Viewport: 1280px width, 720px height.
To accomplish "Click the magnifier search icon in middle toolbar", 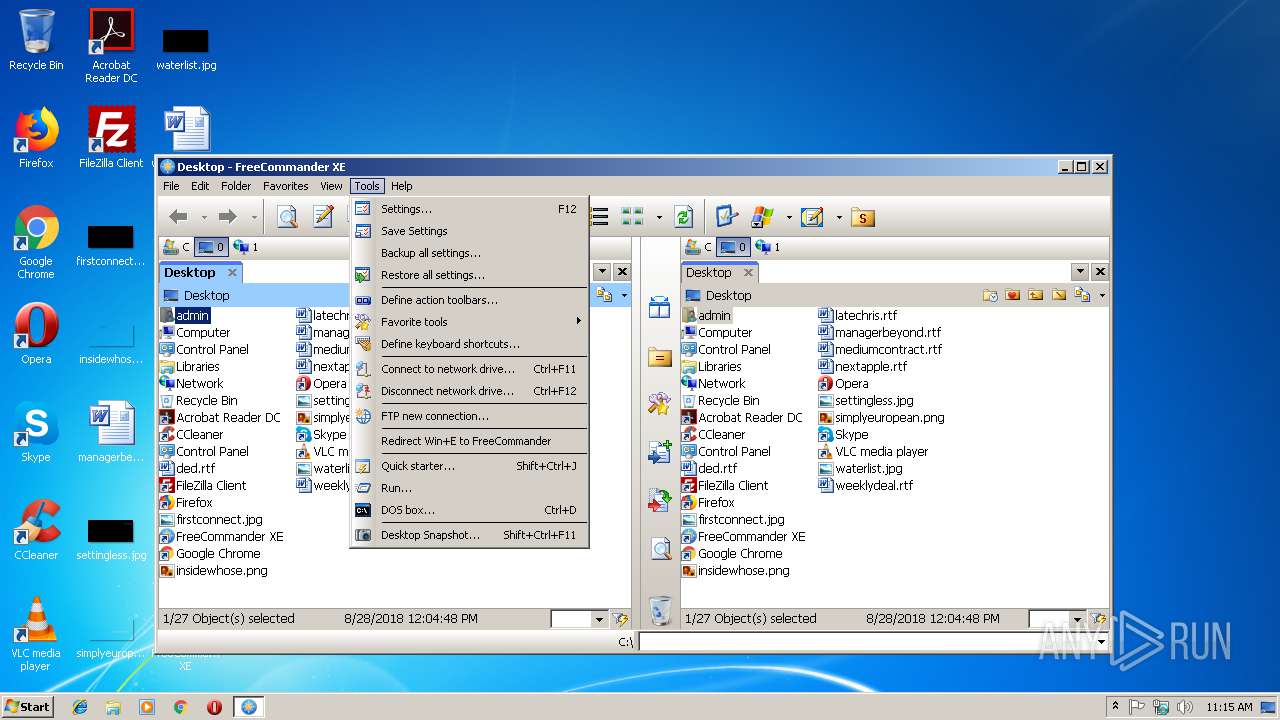I will point(660,548).
